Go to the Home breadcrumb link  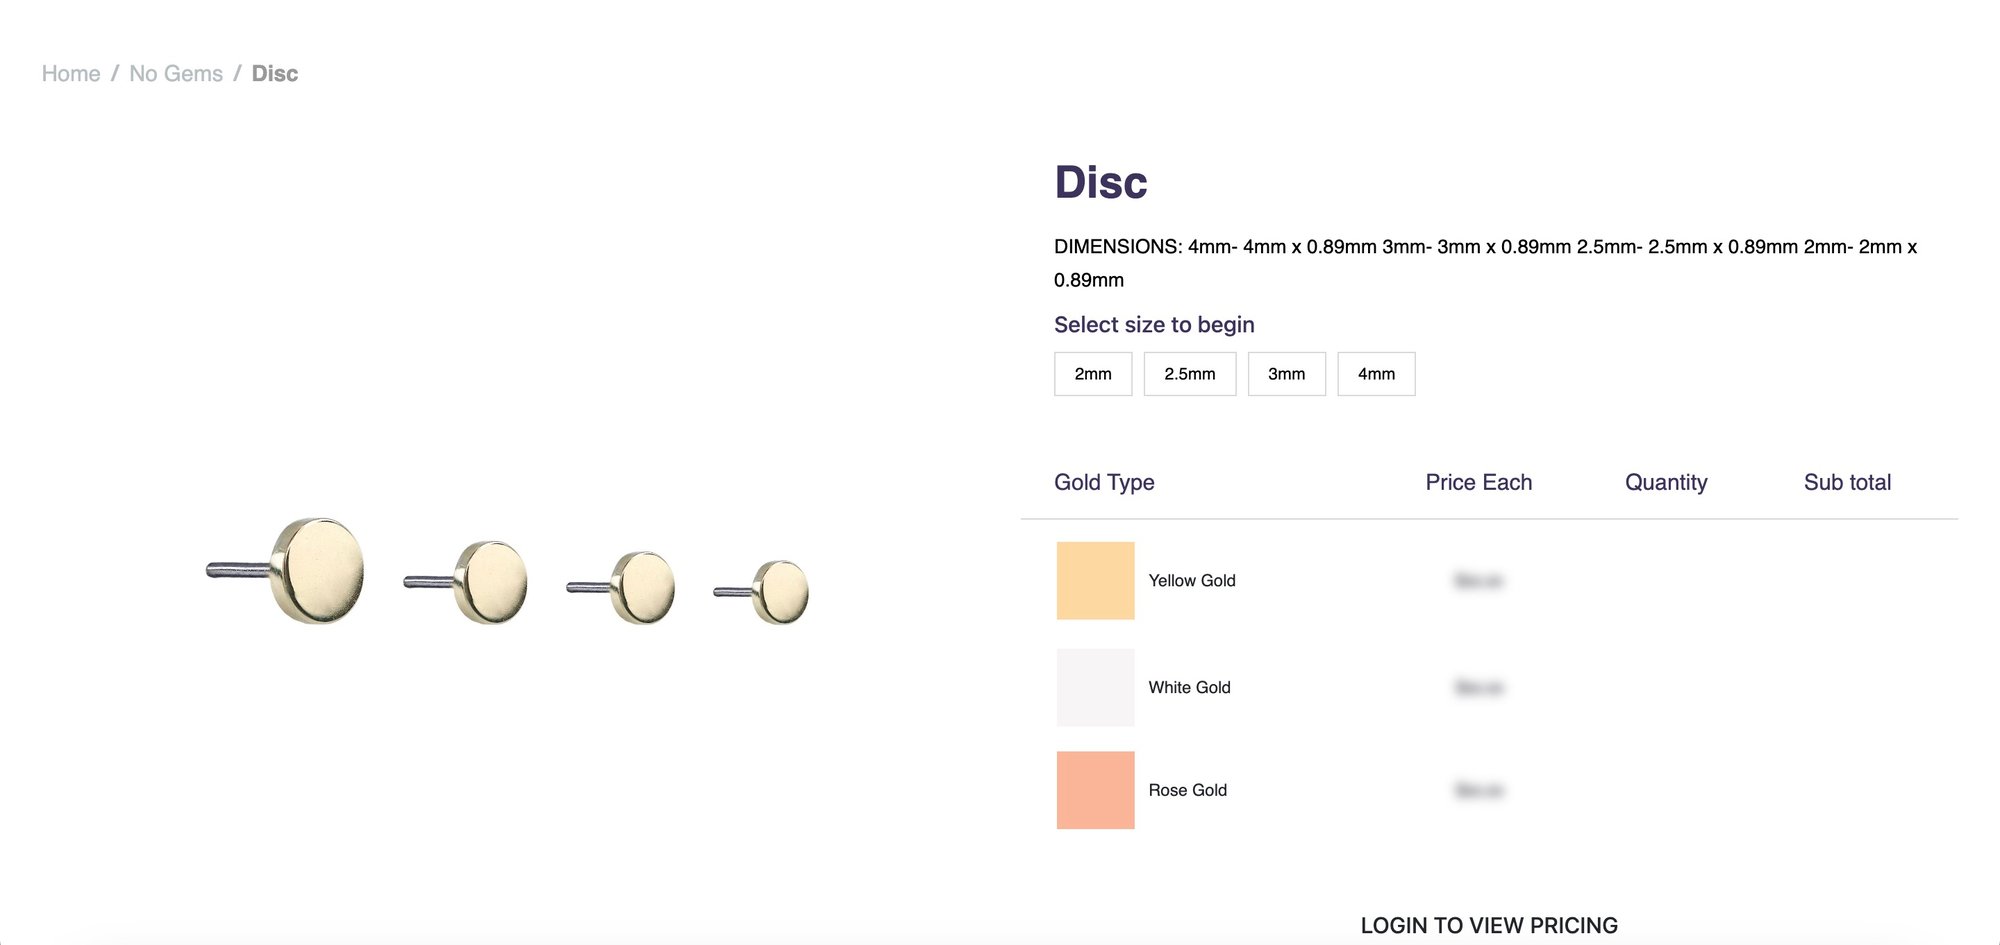71,74
